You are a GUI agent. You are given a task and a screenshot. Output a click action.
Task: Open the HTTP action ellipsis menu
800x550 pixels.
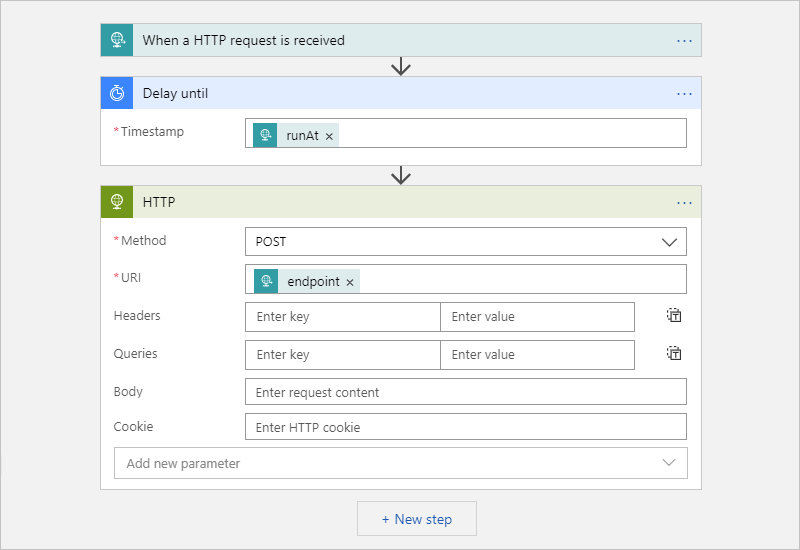(684, 202)
